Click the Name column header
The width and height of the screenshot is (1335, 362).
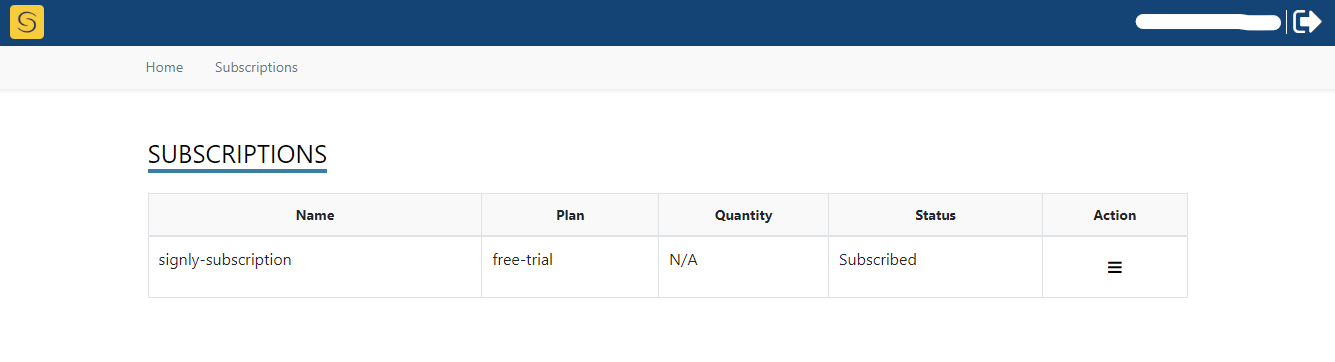[315, 215]
